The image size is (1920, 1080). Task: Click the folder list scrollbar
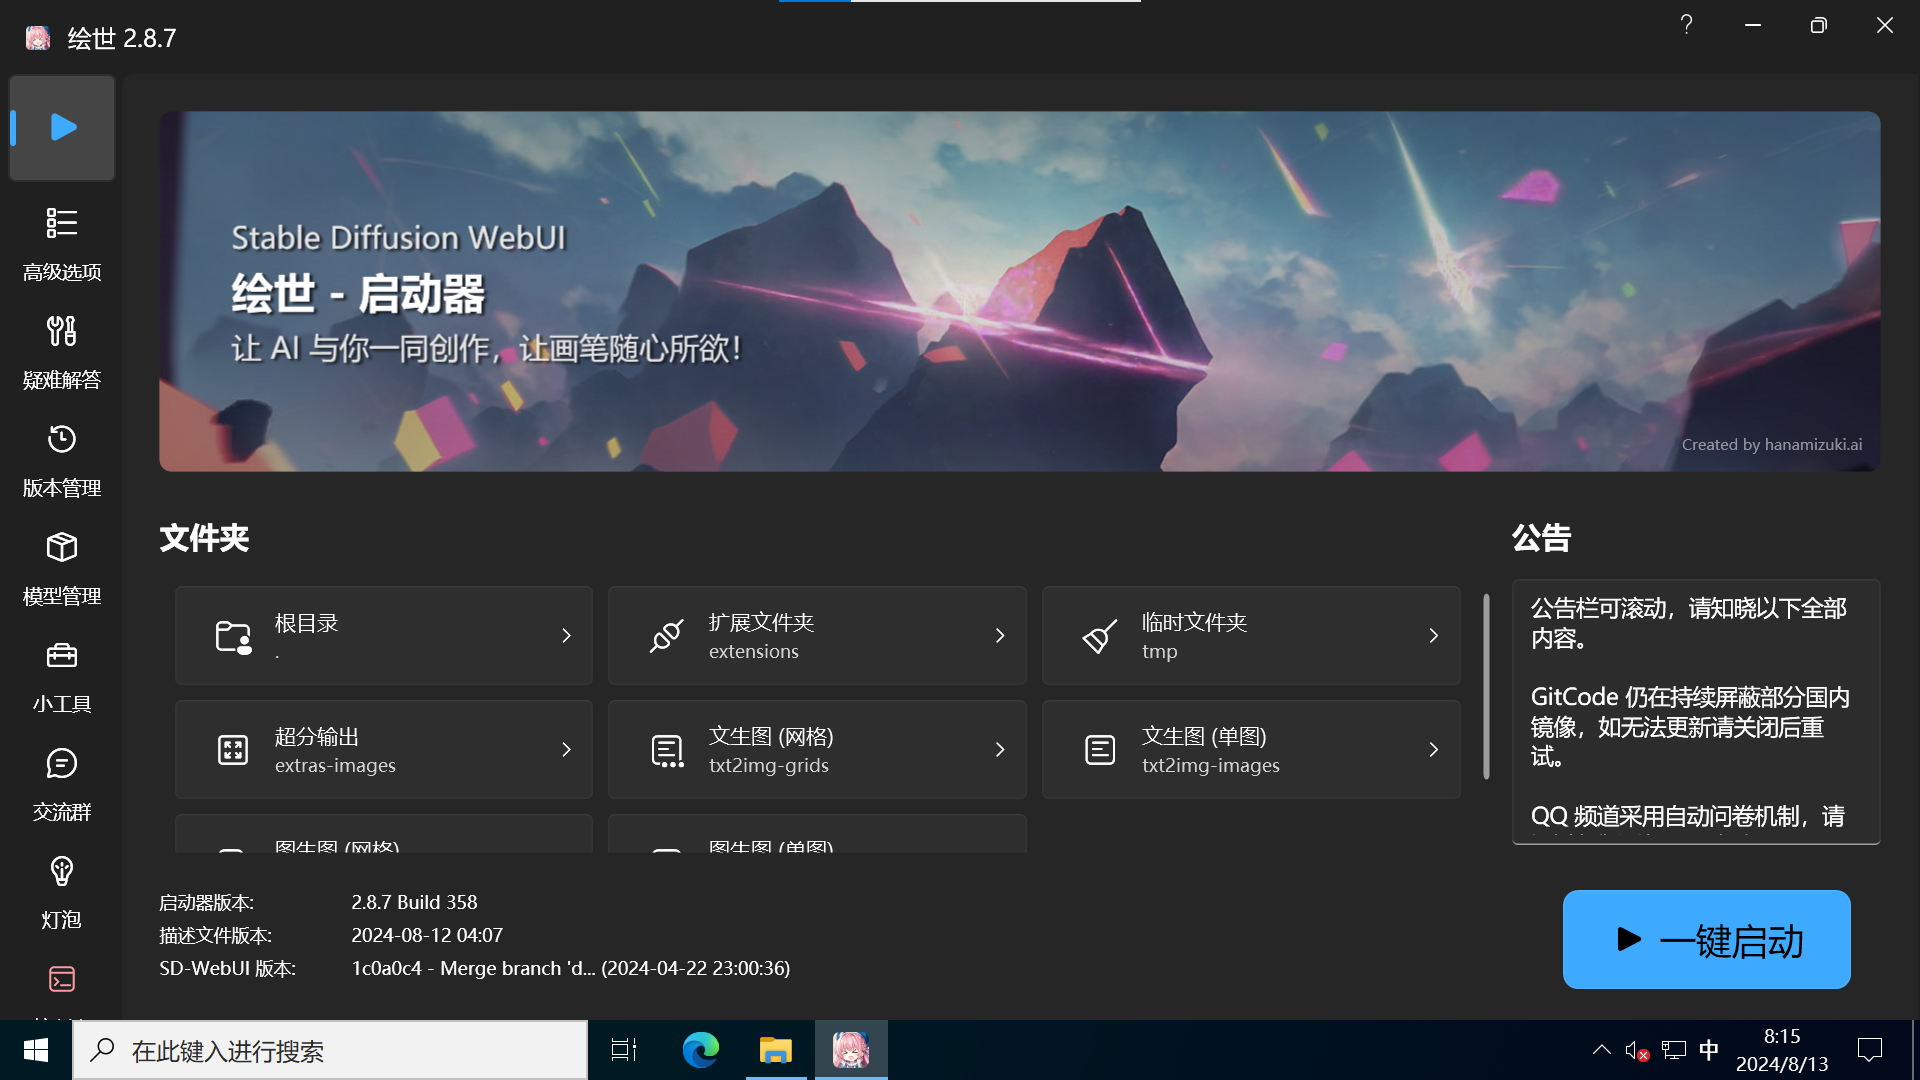point(1486,686)
